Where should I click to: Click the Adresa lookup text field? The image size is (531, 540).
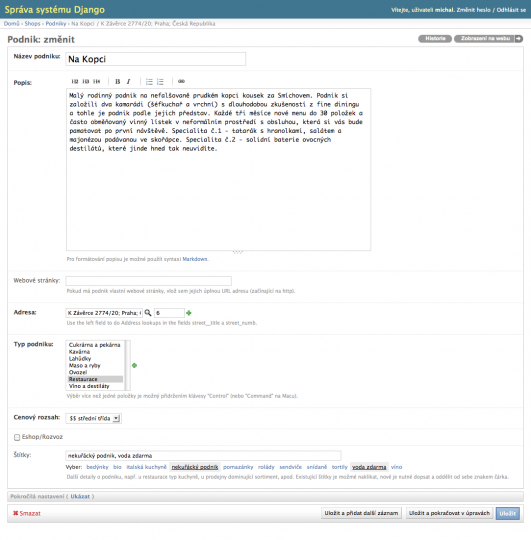104,313
